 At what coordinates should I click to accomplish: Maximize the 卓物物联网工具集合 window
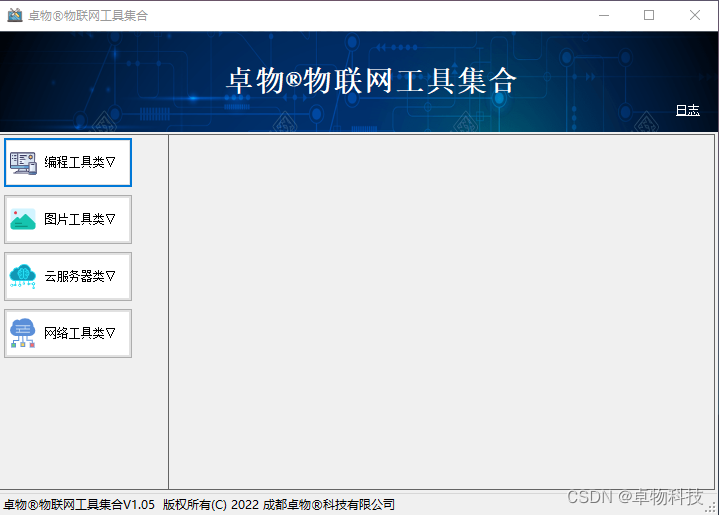pos(649,15)
